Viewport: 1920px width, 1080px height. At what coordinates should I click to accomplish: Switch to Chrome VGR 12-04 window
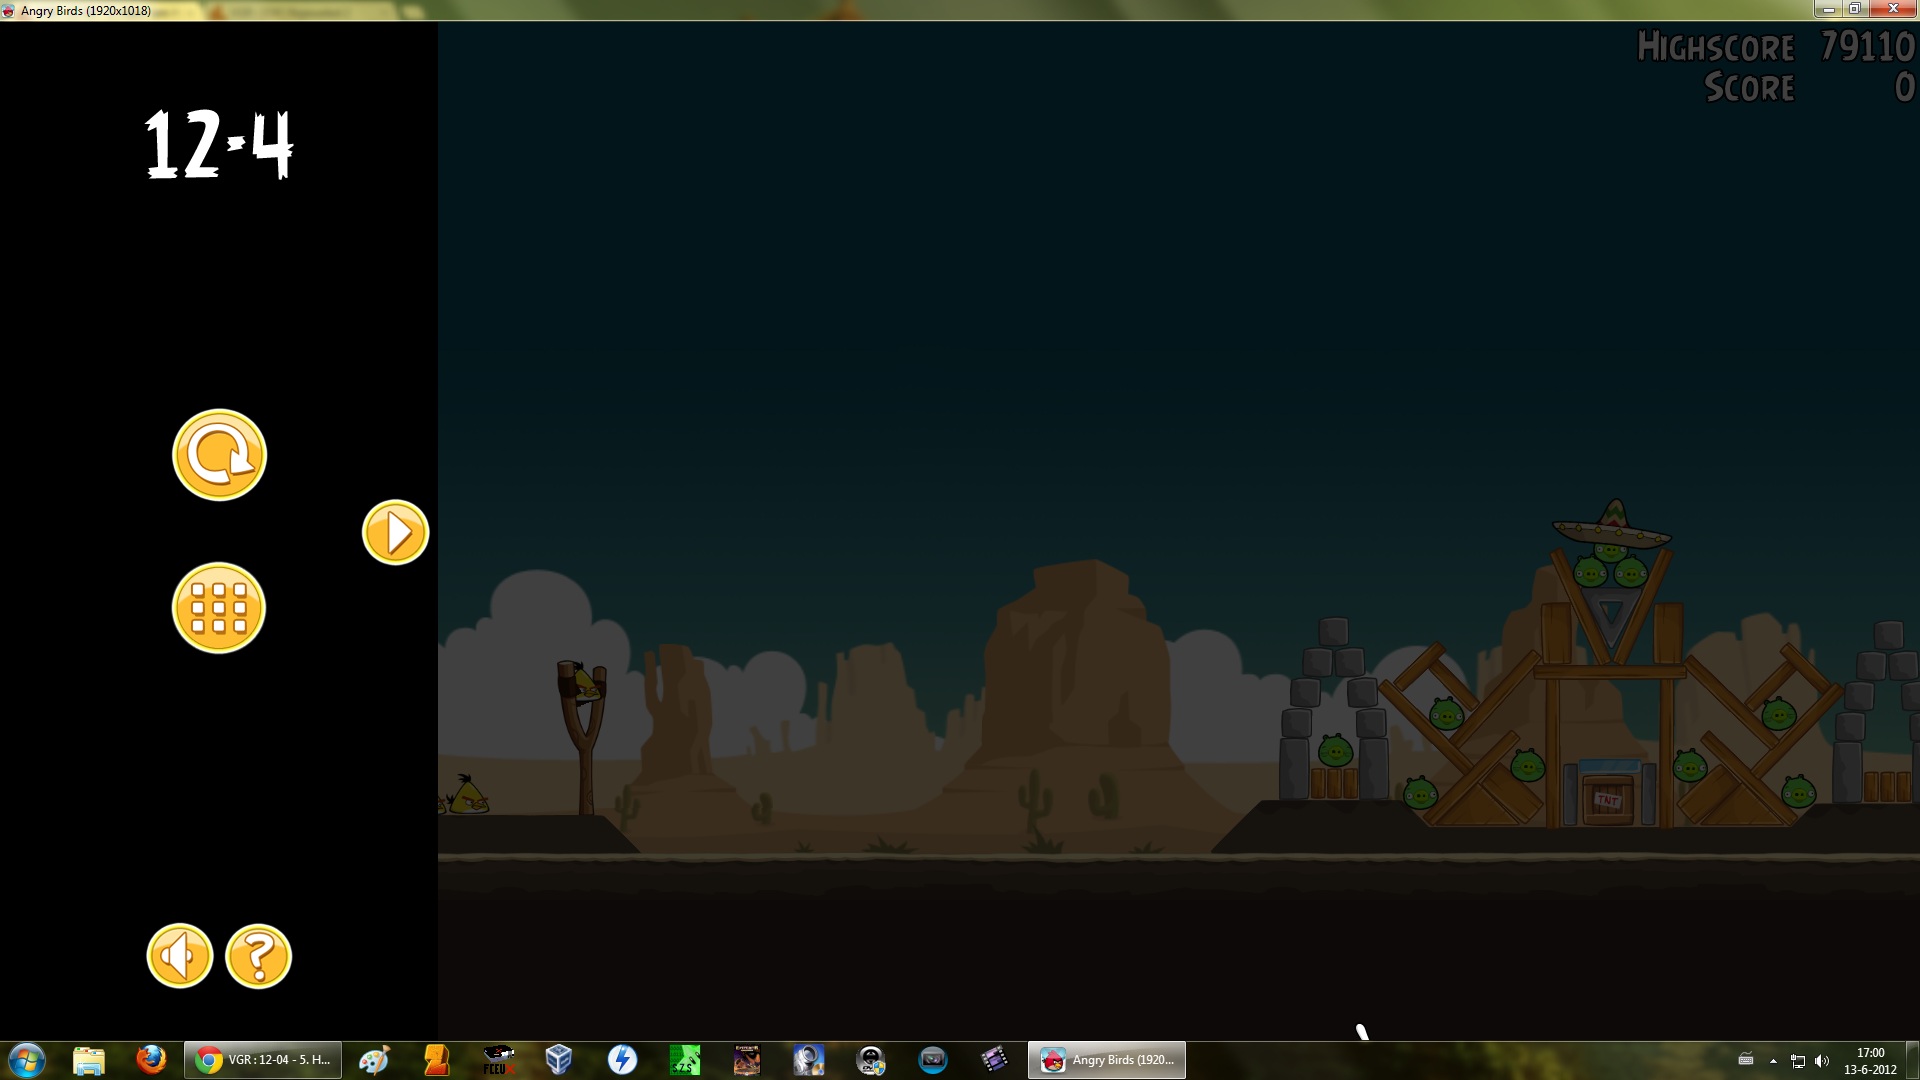pyautogui.click(x=263, y=1059)
